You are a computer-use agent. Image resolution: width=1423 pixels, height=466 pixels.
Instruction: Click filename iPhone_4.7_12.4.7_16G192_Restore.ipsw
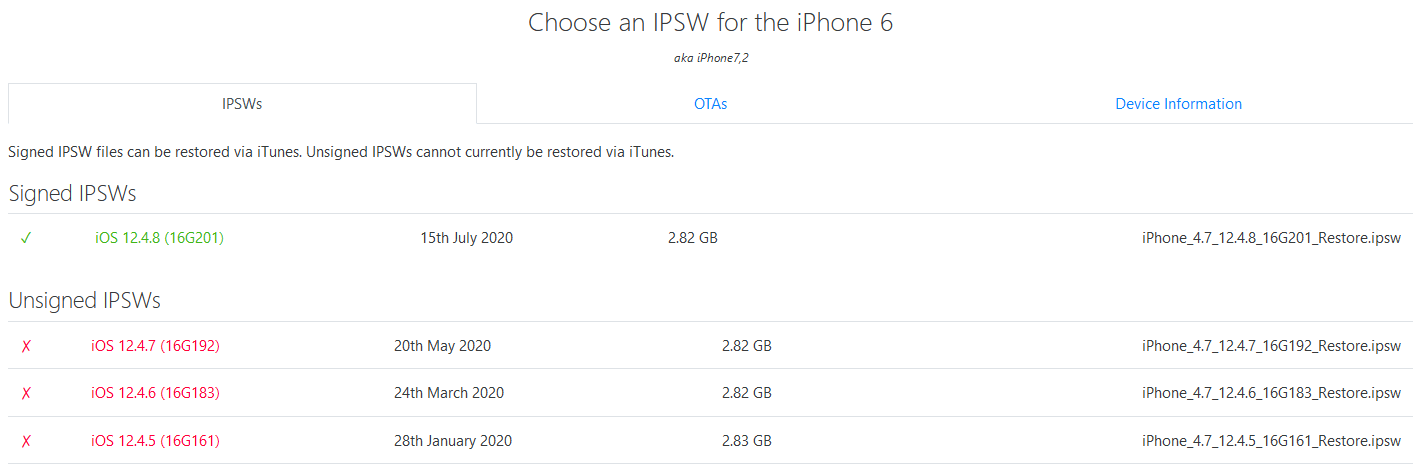coord(1271,346)
